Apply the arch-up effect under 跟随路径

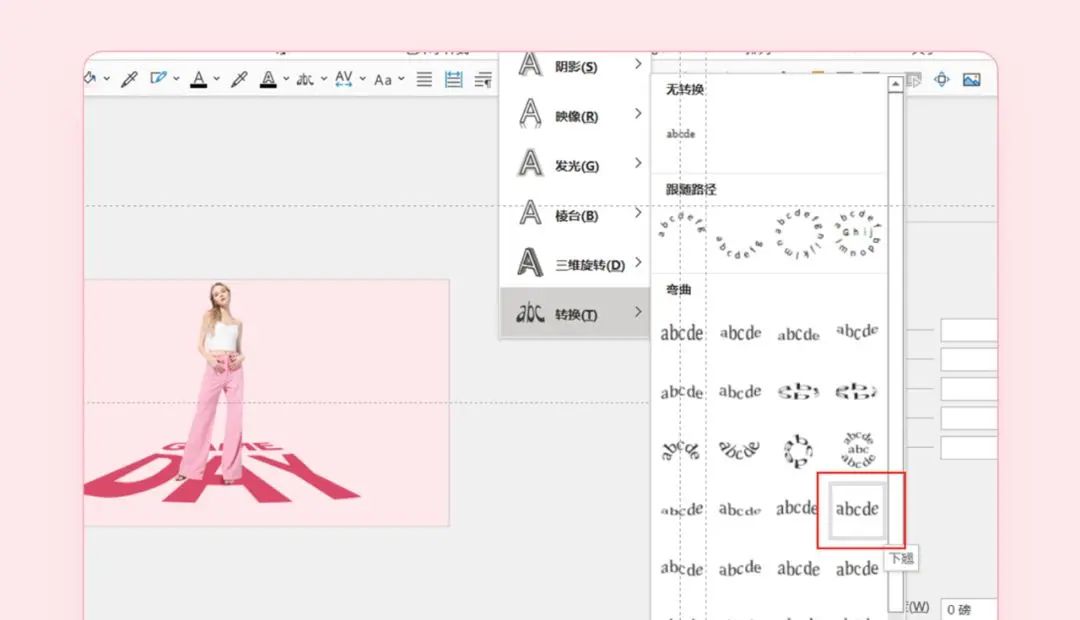[x=681, y=225]
